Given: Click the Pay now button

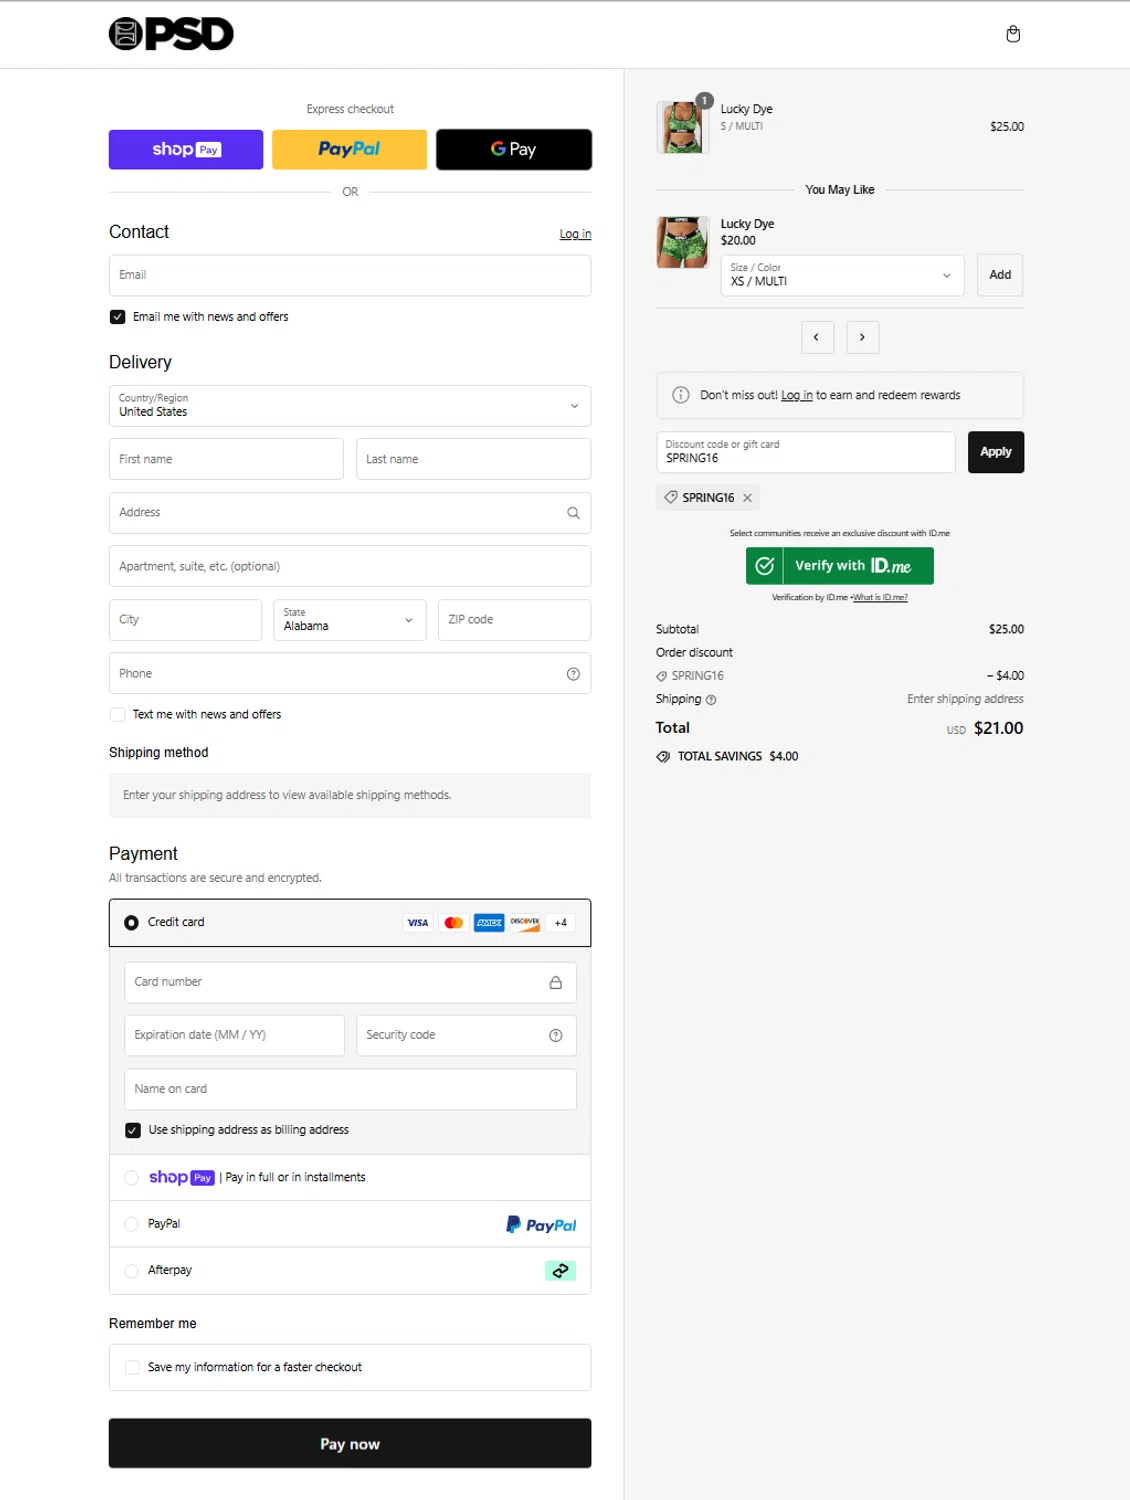Looking at the screenshot, I should coord(349,1443).
